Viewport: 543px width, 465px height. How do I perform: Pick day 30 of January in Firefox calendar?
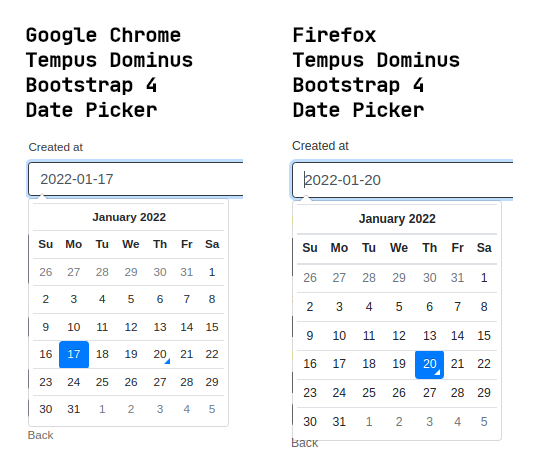point(310,422)
